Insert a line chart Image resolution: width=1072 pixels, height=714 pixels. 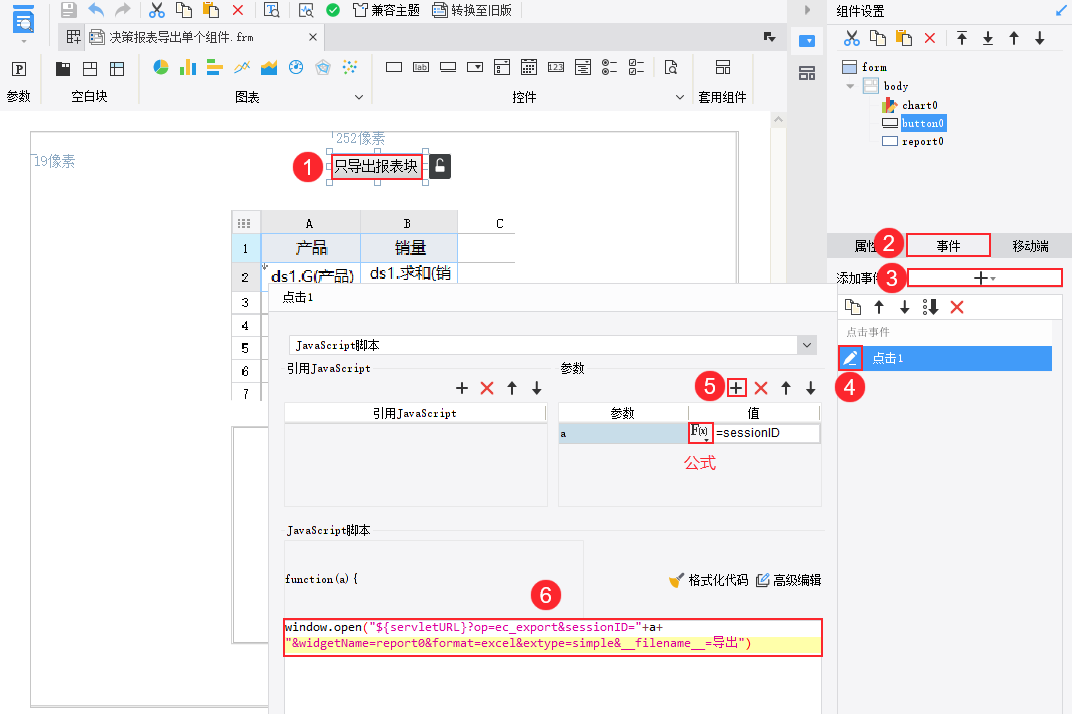pyautogui.click(x=242, y=67)
